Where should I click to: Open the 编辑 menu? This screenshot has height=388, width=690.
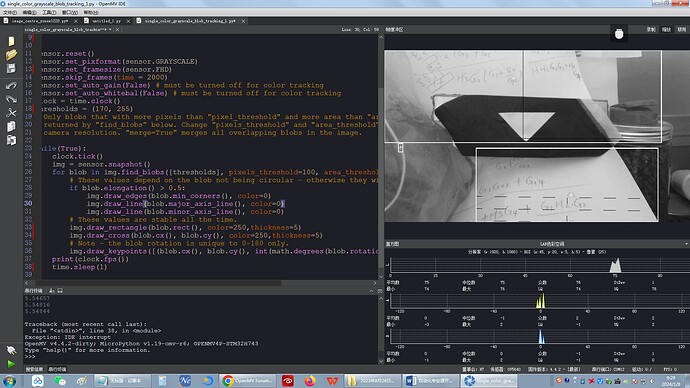pos(29,12)
